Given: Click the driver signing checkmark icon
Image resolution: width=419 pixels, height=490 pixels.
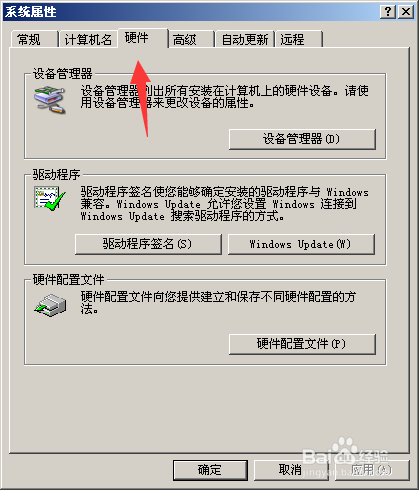Looking at the screenshot, I should click(x=50, y=199).
